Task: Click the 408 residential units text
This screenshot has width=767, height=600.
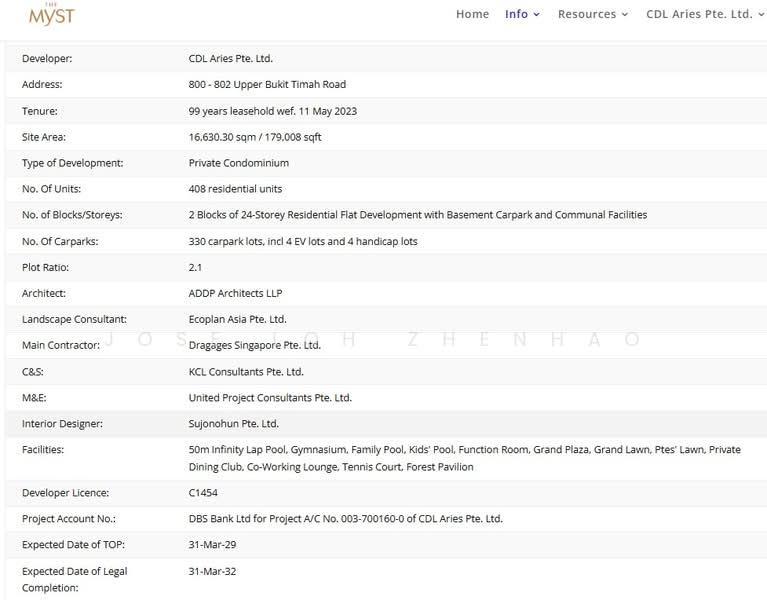Action: coord(235,189)
